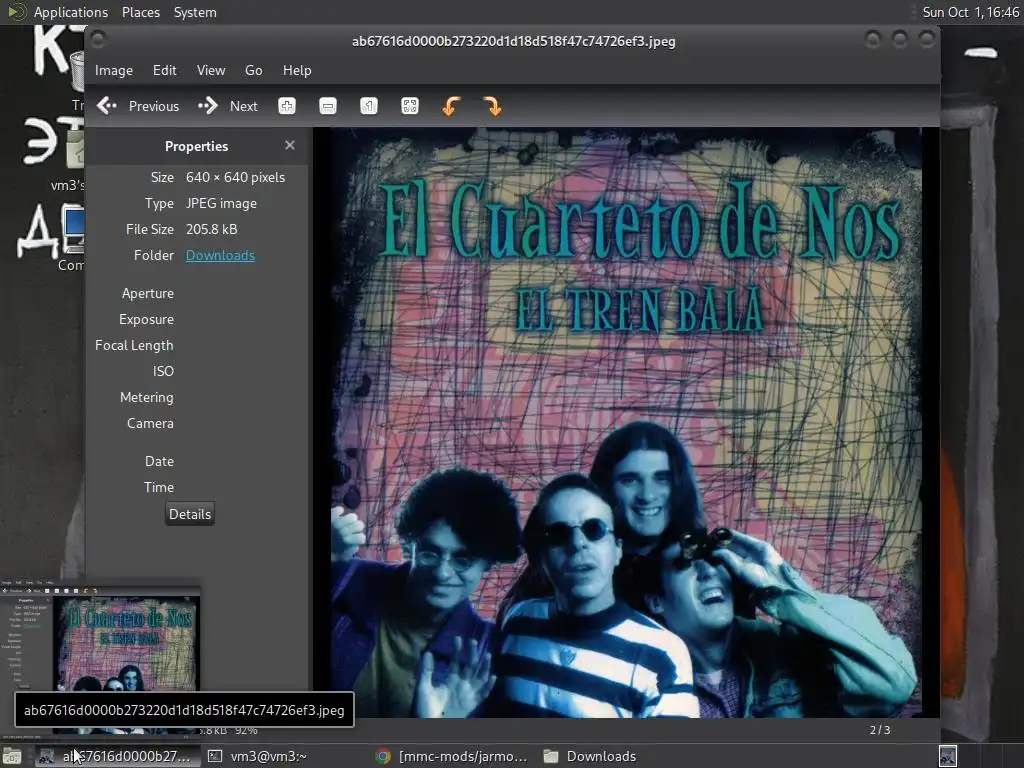Click the displayed El Tren Bala album image
The width and height of the screenshot is (1024, 768).
pos(626,423)
